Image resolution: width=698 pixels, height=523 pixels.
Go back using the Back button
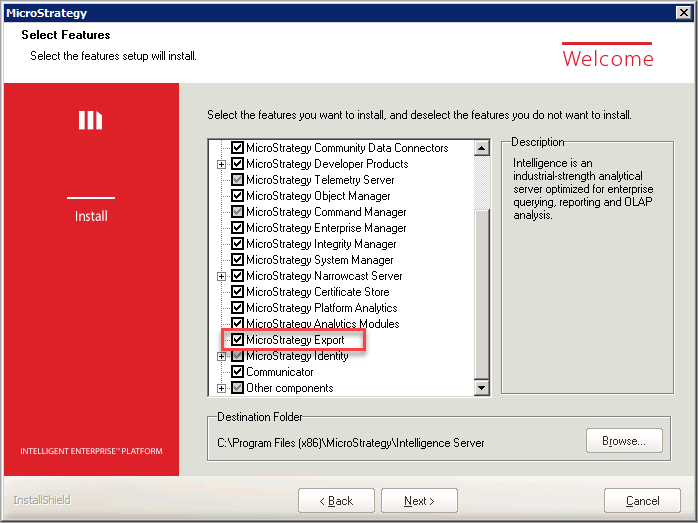336,501
